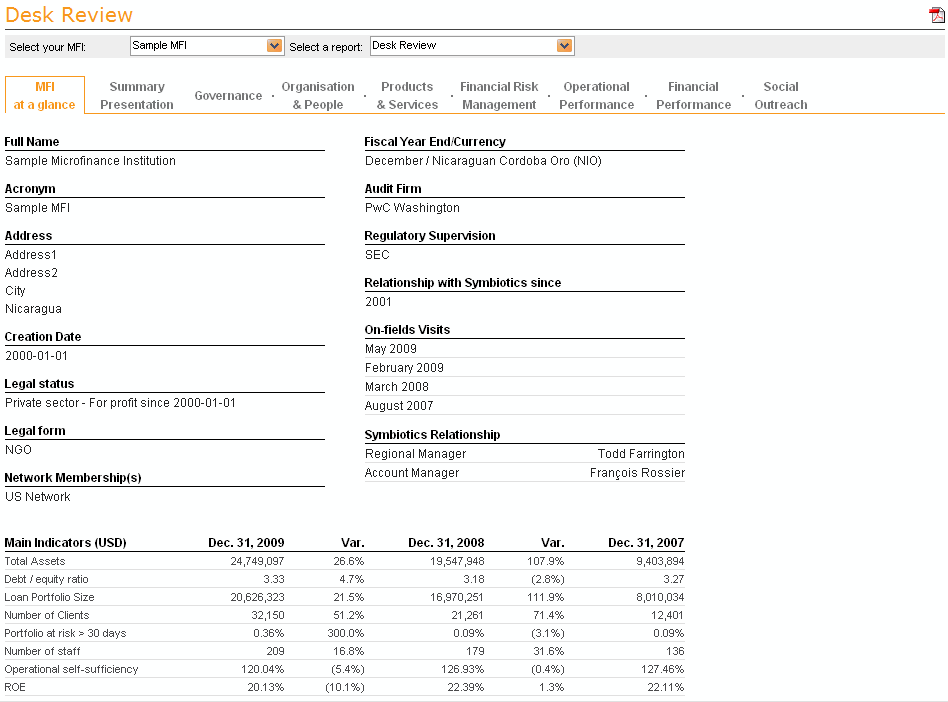Go to the Governance tab
The image size is (948, 702).
228,96
